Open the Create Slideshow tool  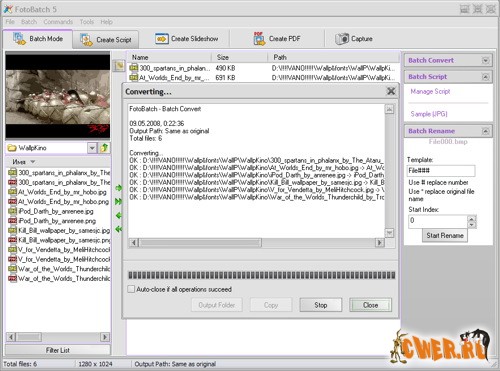[x=186, y=39]
